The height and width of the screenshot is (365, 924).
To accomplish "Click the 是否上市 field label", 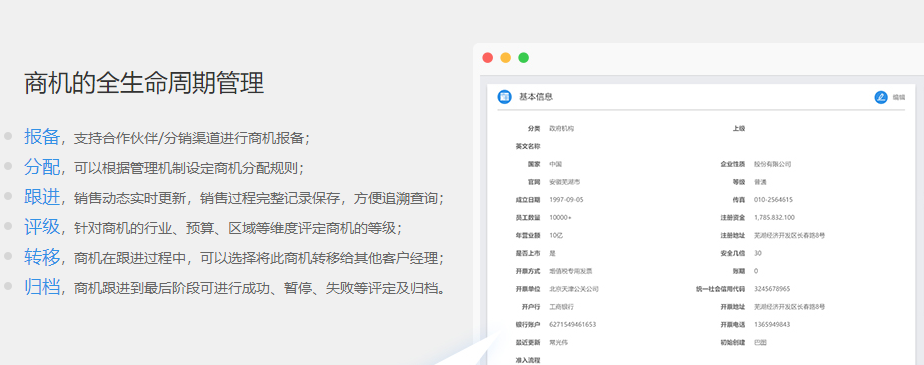I will [527, 254].
